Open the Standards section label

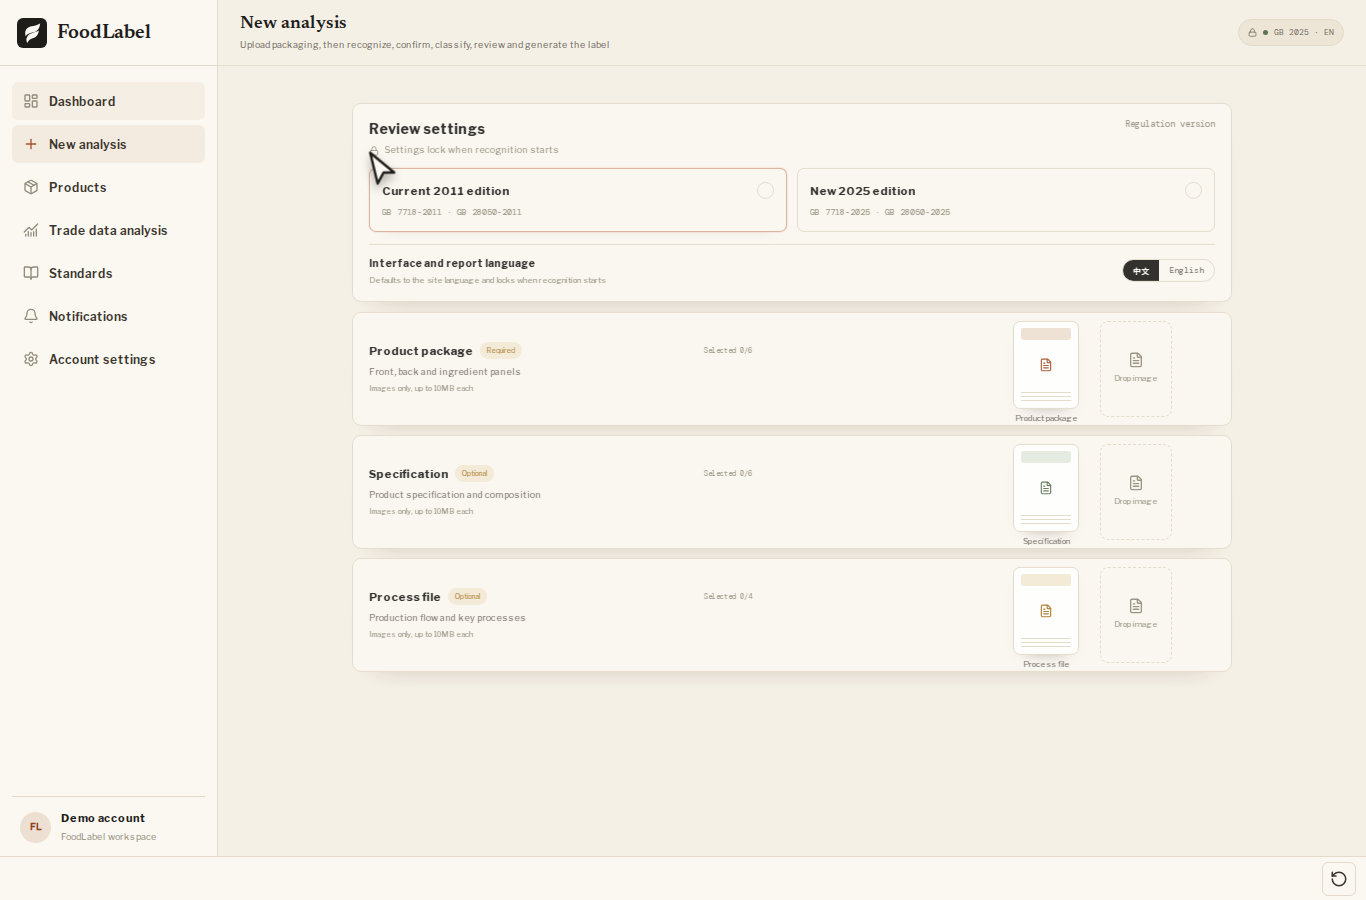[81, 273]
